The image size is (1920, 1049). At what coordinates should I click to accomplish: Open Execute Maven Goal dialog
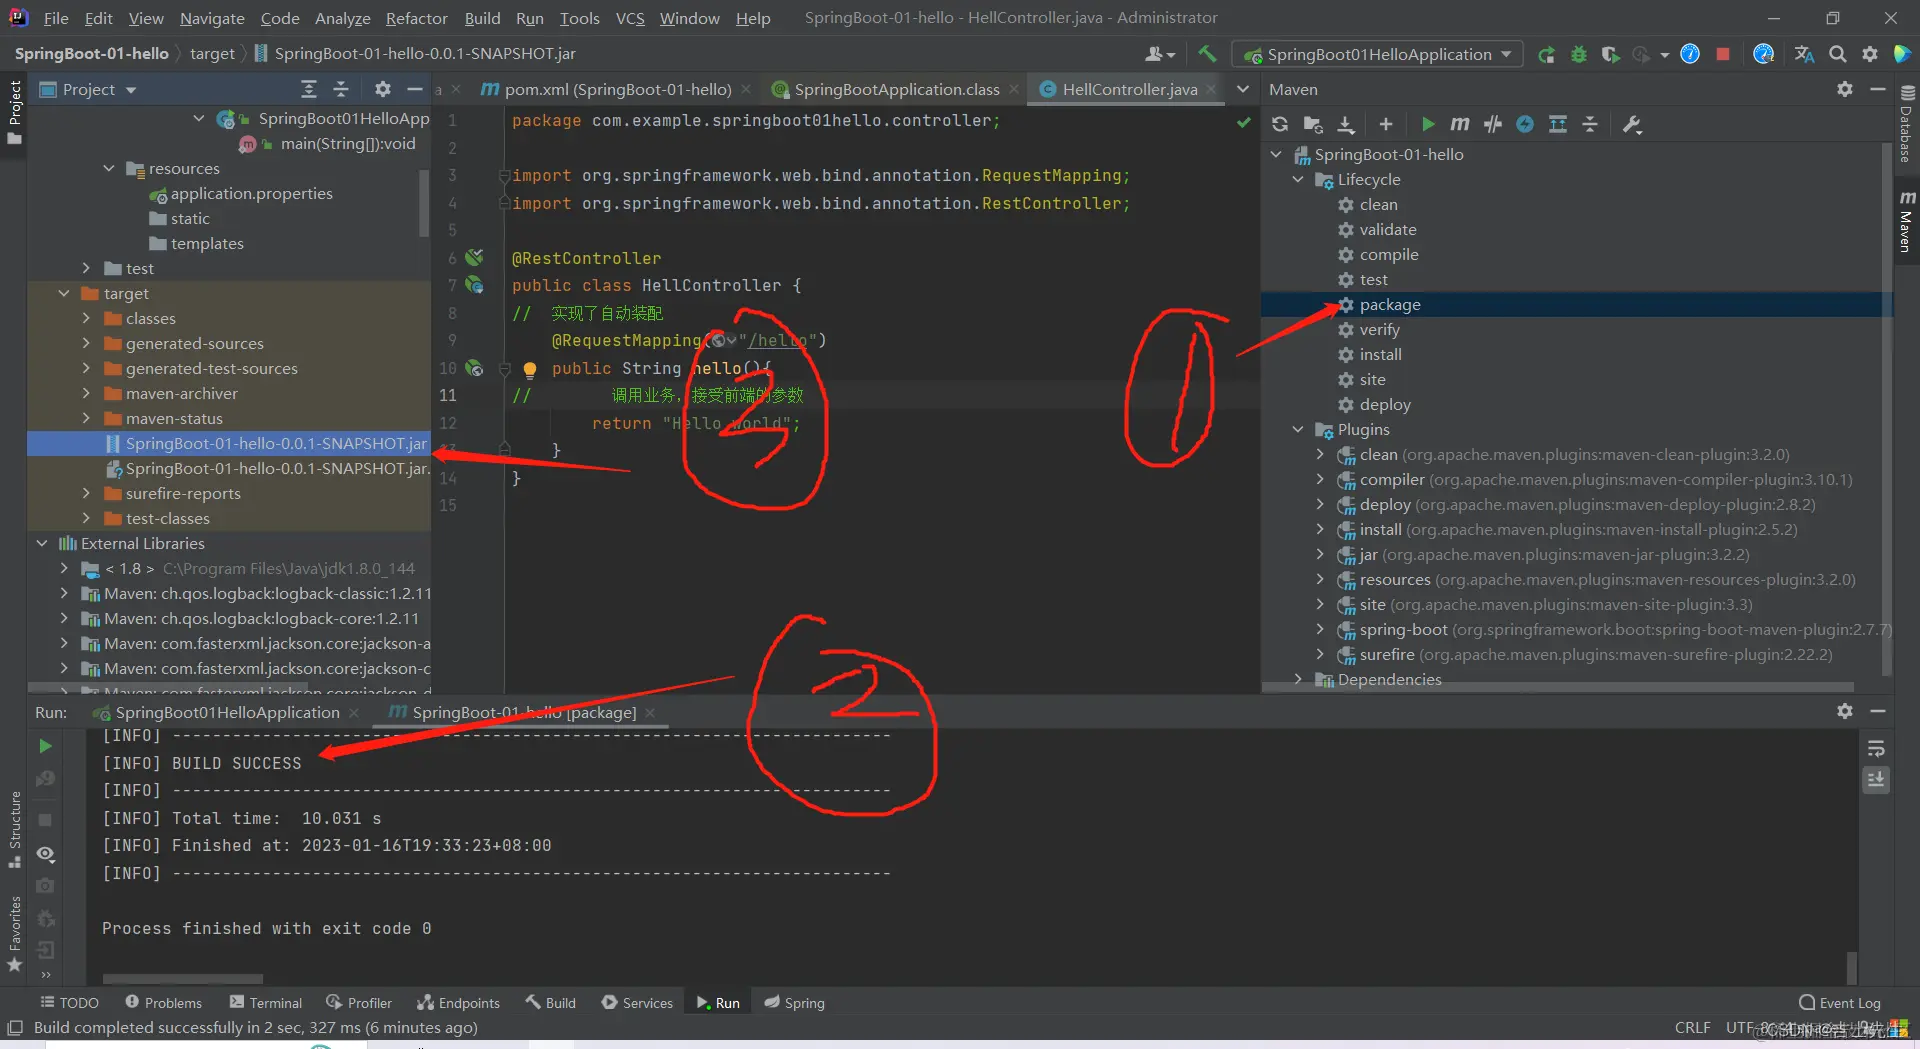click(x=1460, y=124)
